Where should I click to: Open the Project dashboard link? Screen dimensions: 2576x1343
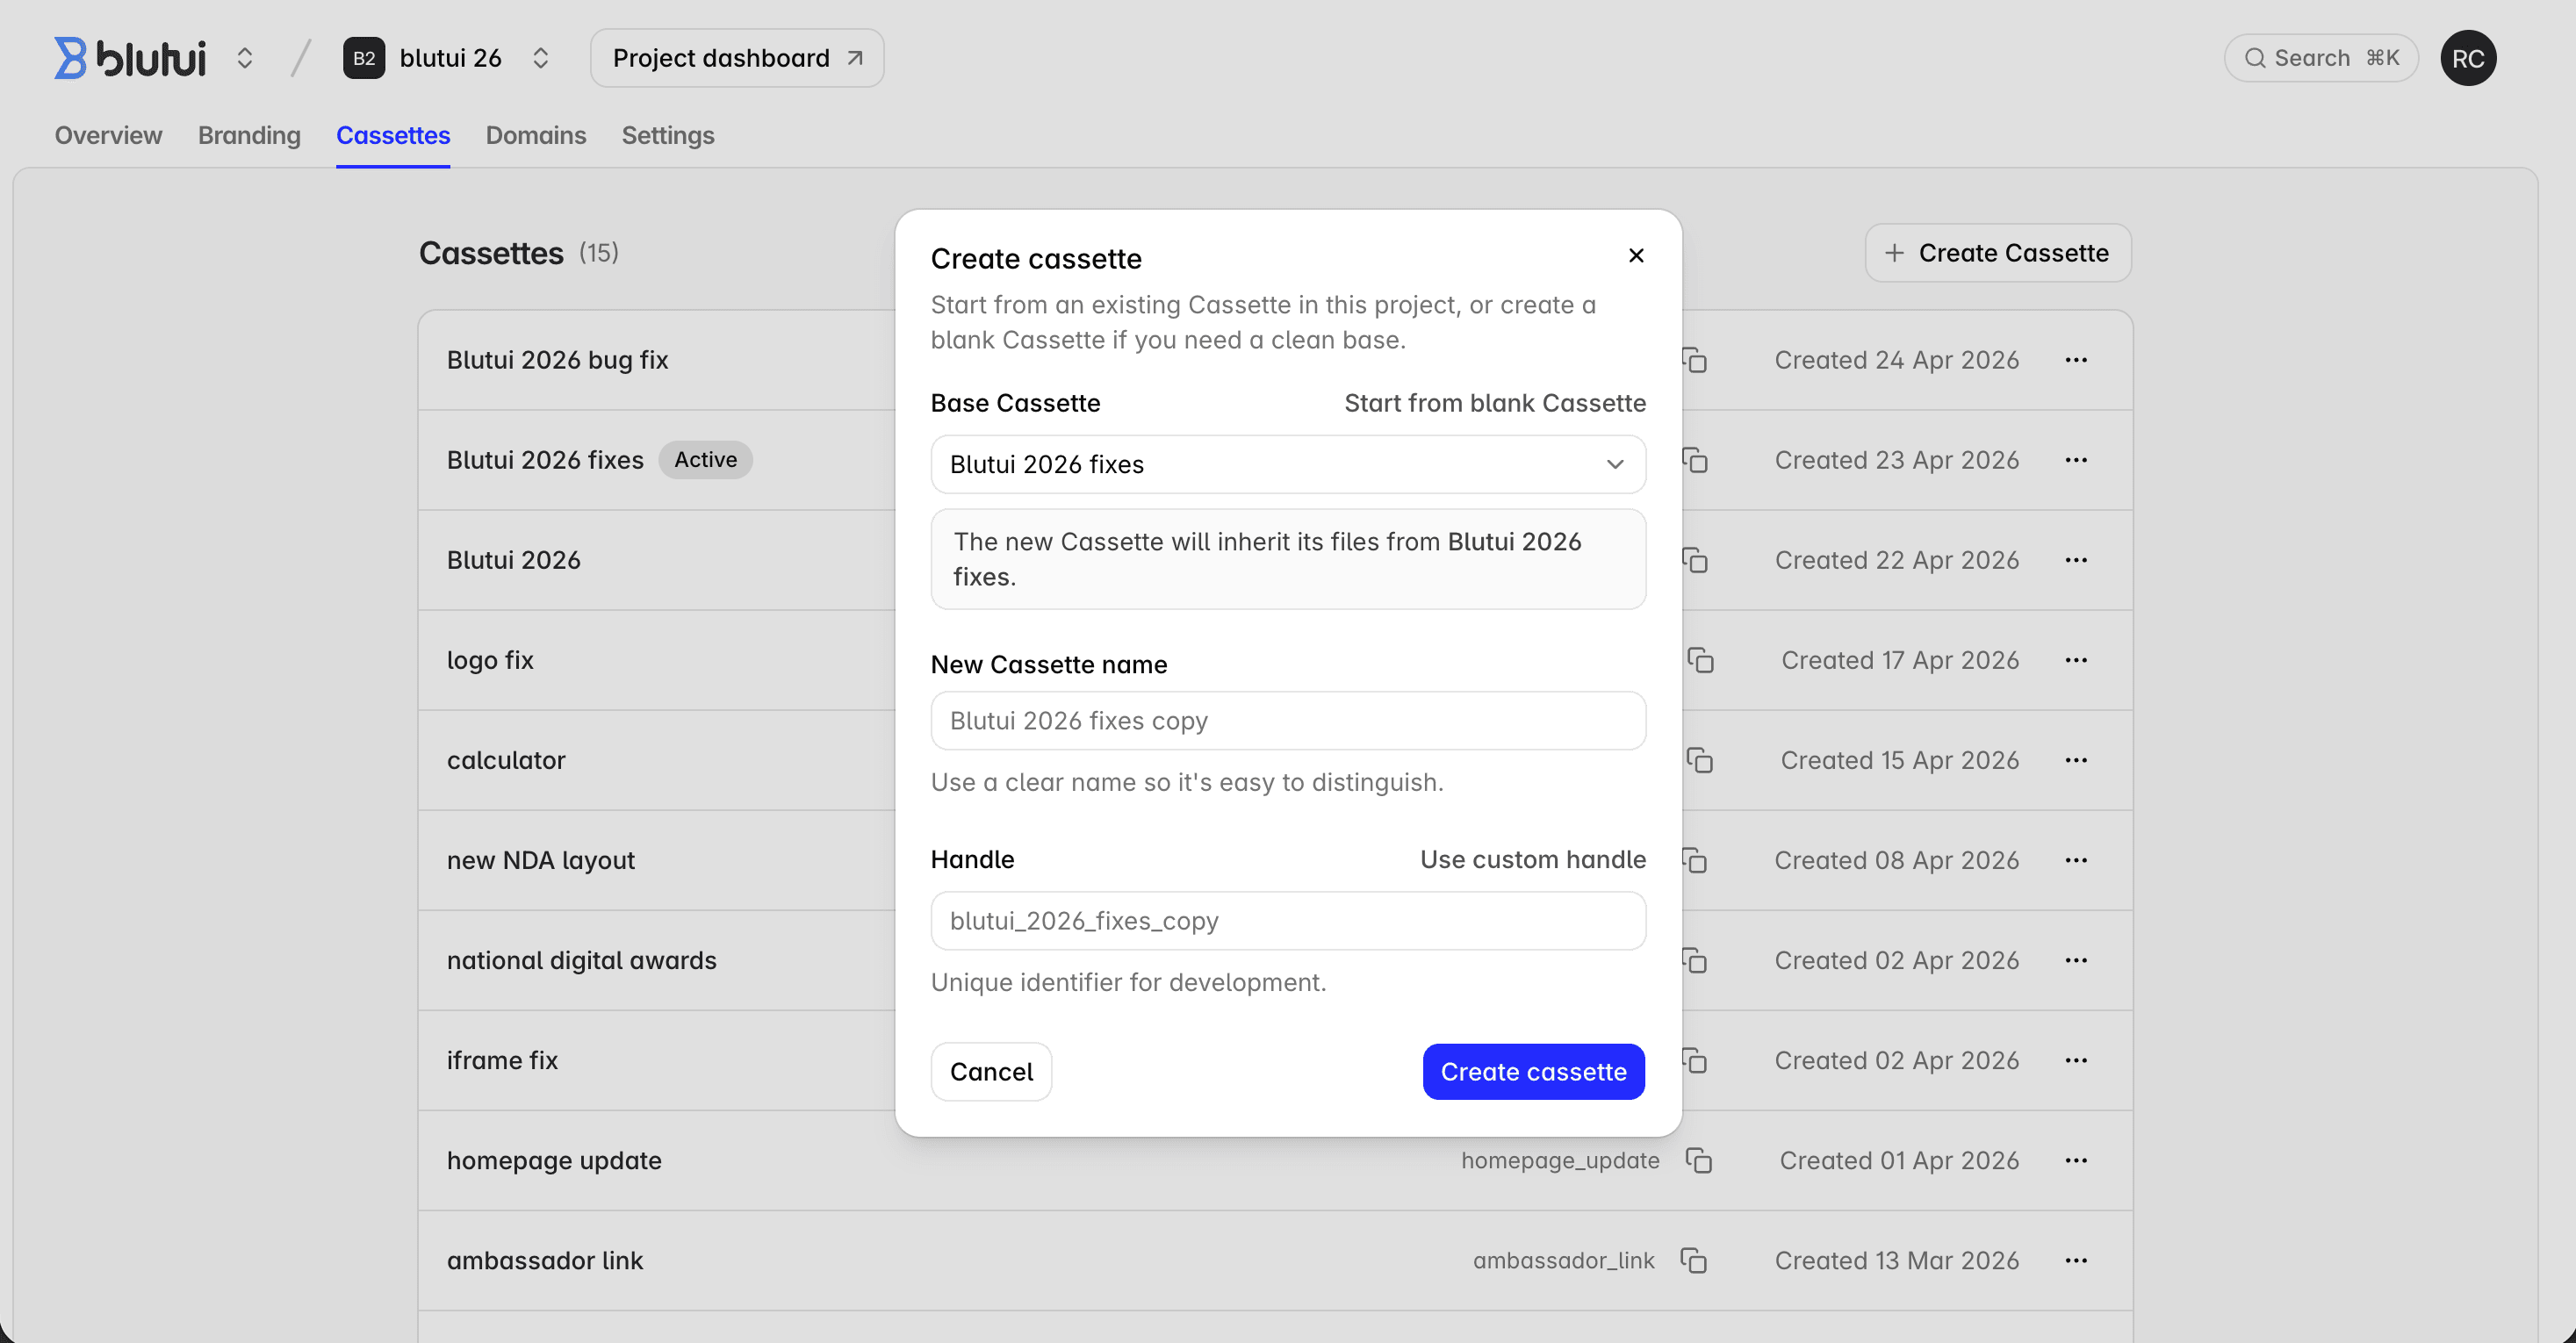click(737, 58)
